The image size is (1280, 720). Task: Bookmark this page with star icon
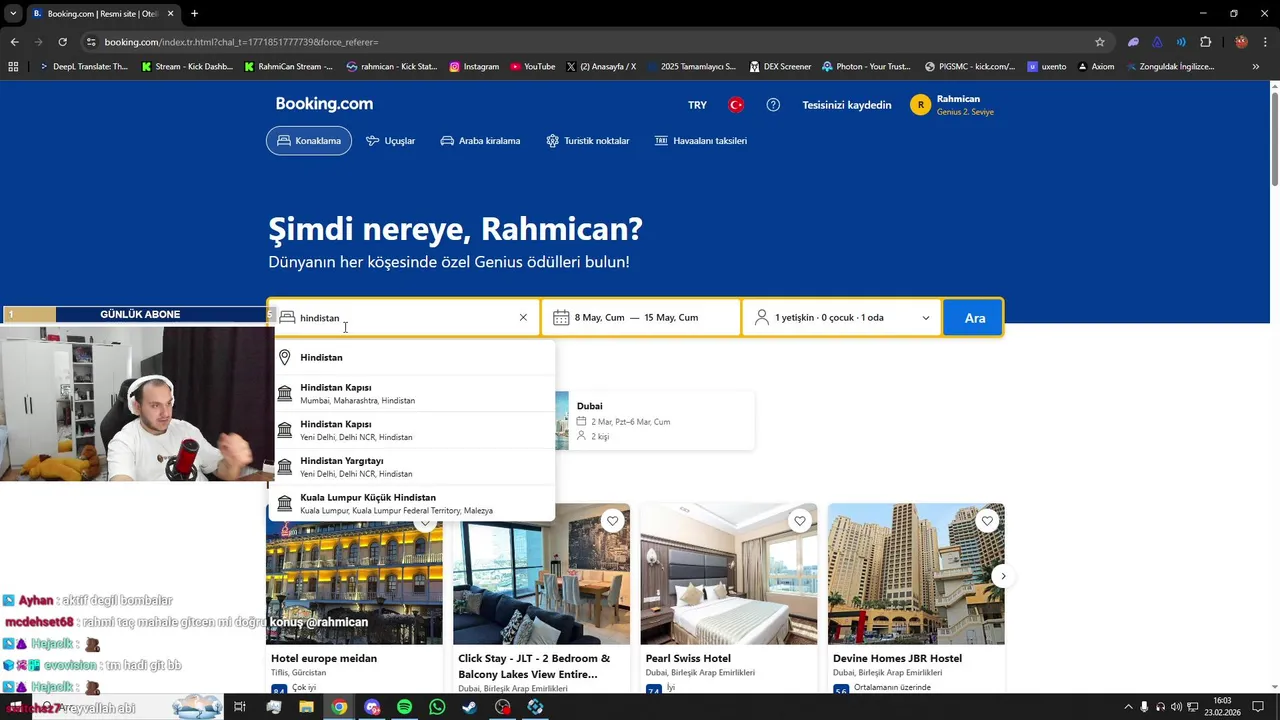pos(1100,42)
